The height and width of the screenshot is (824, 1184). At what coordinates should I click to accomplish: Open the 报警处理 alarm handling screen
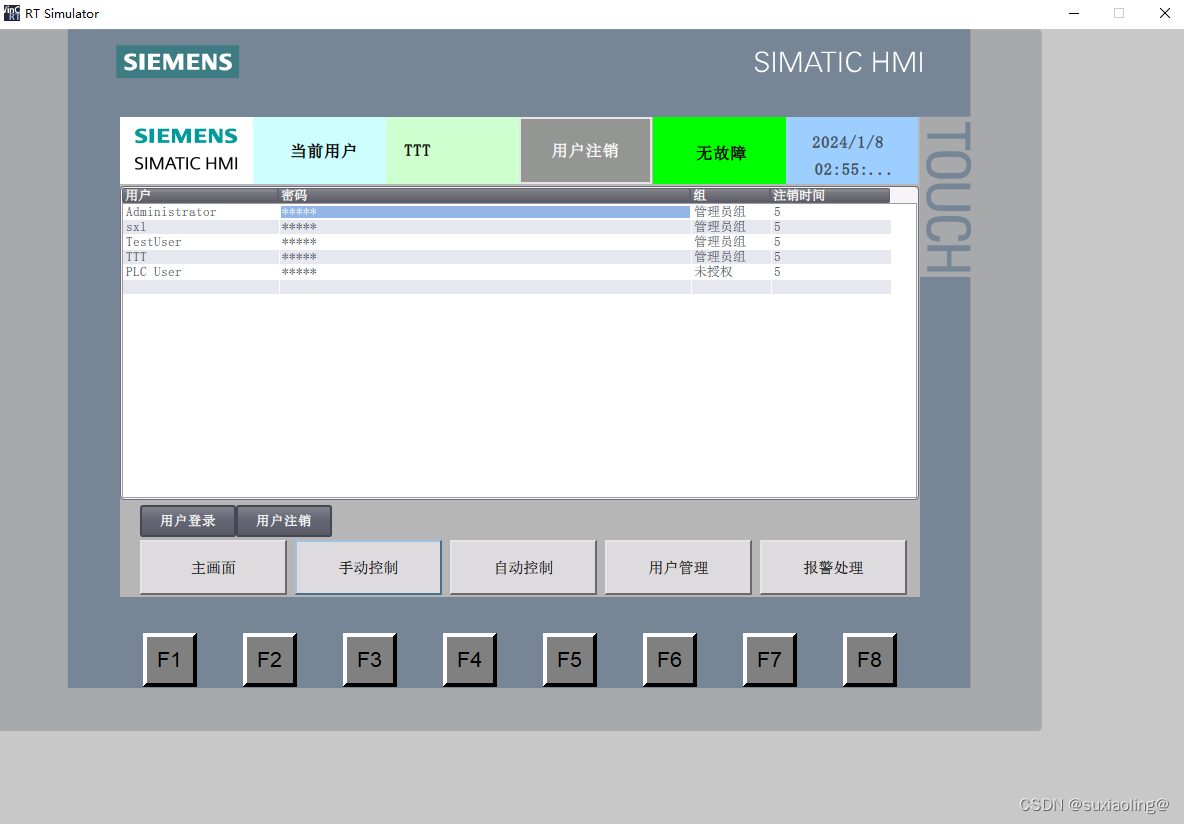coord(833,567)
